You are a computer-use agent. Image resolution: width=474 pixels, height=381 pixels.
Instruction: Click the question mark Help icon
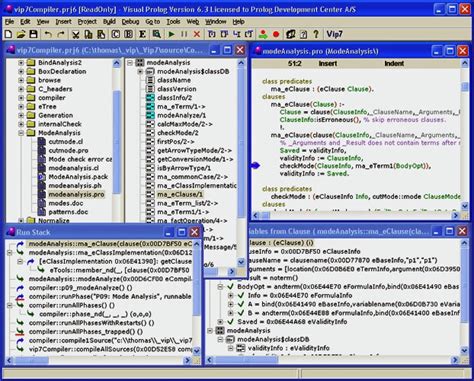pyautogui.click(x=316, y=34)
